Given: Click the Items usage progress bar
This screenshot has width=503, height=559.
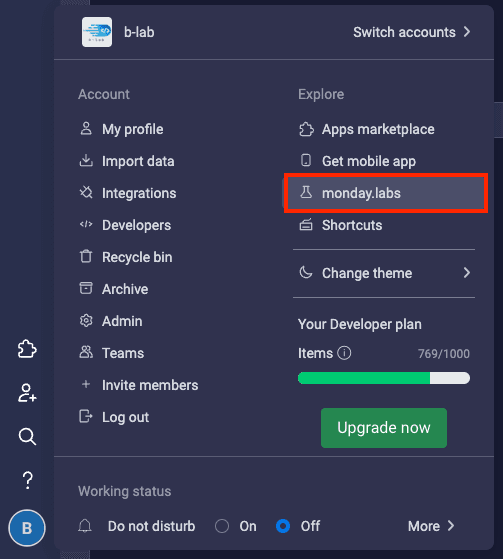Looking at the screenshot, I should 384,378.
